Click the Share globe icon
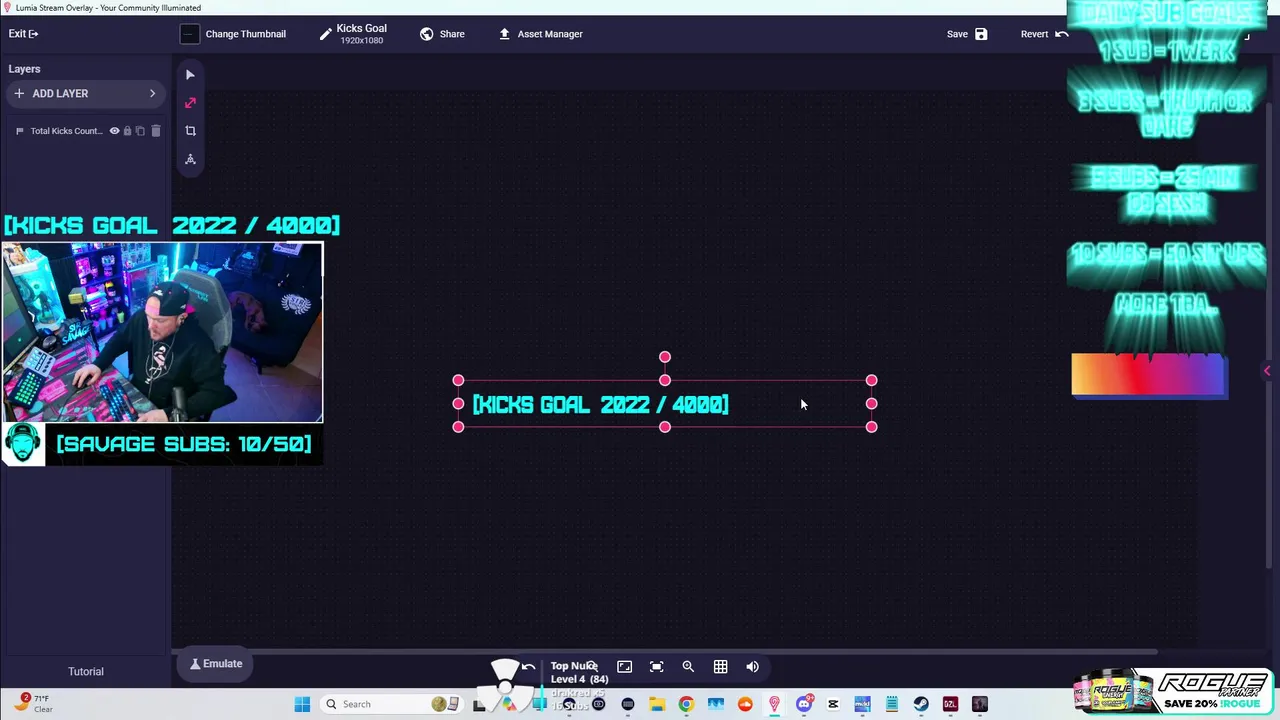The width and height of the screenshot is (1280, 720). [x=427, y=34]
